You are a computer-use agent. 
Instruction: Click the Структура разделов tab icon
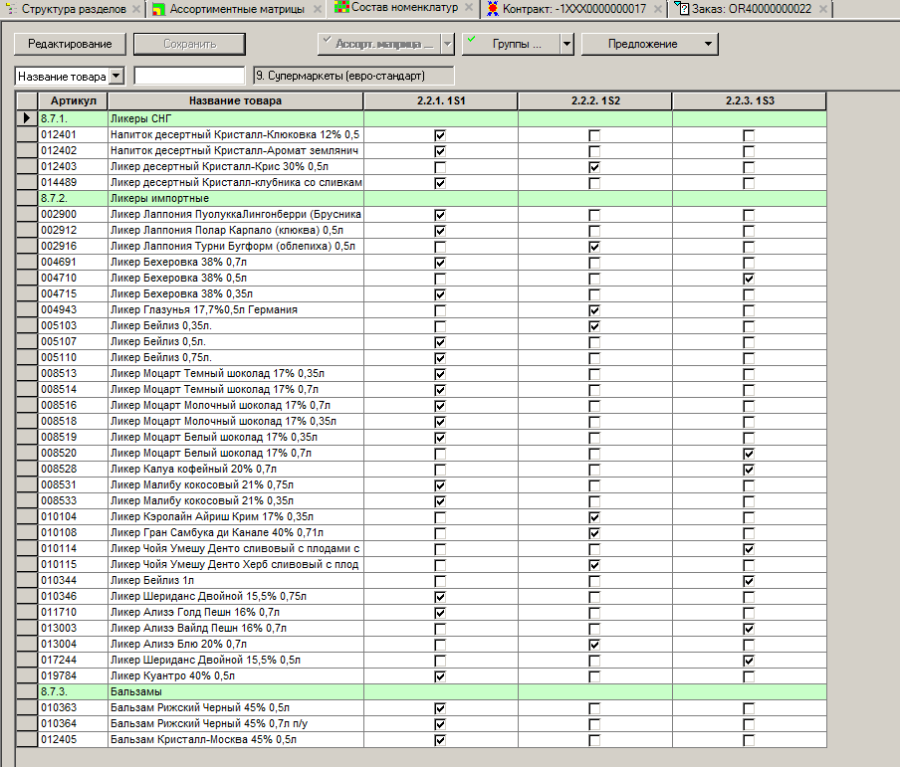(x=11, y=9)
